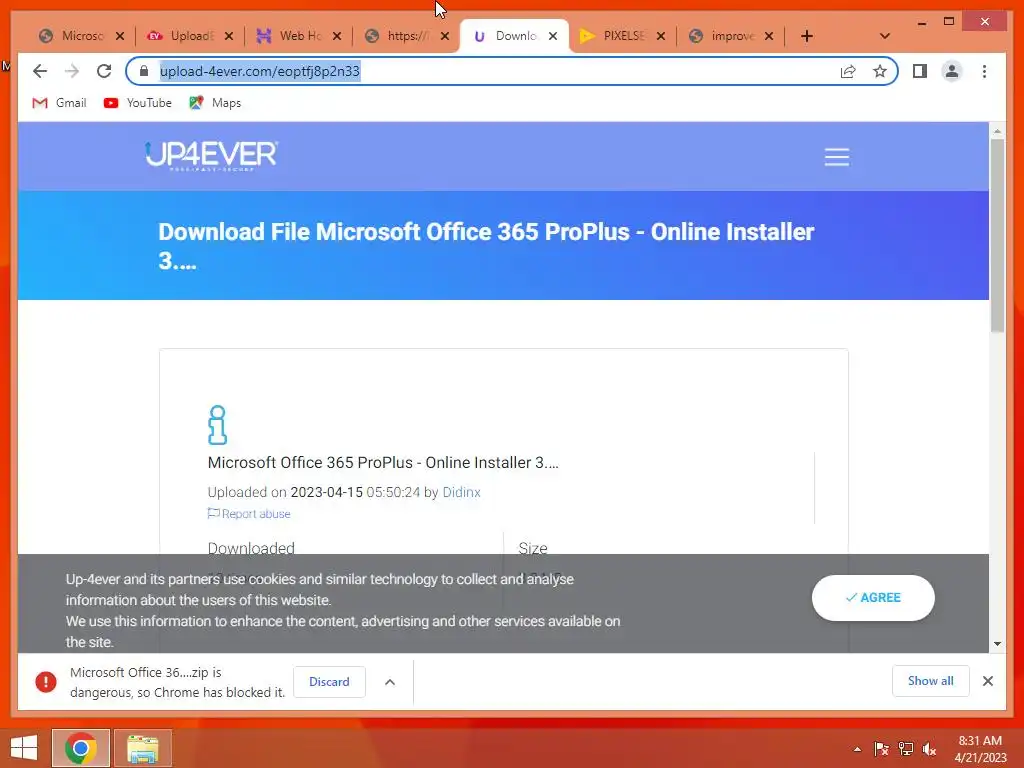Image resolution: width=1024 pixels, height=768 pixels.
Task: Close the Downlo tab
Action: (553, 36)
